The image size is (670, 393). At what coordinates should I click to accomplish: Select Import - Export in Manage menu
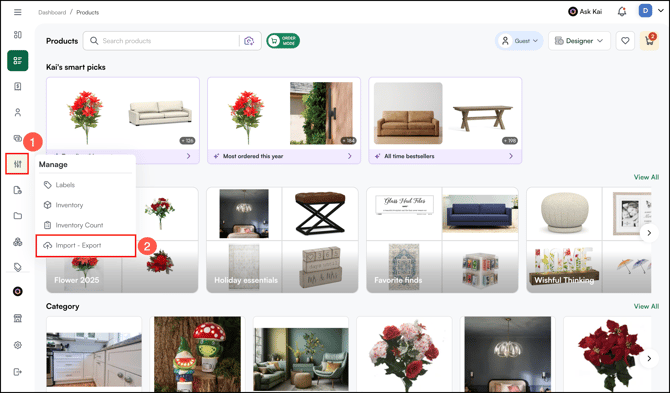pyautogui.click(x=86, y=246)
